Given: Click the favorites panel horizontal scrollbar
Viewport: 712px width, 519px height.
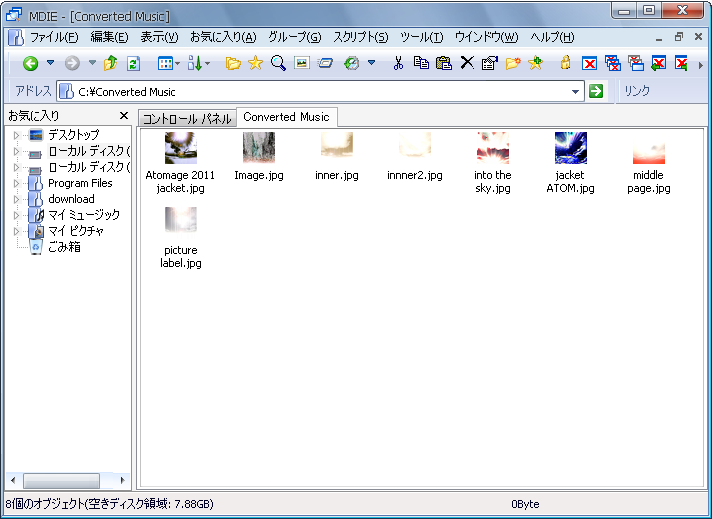Looking at the screenshot, I should click(x=66, y=479).
